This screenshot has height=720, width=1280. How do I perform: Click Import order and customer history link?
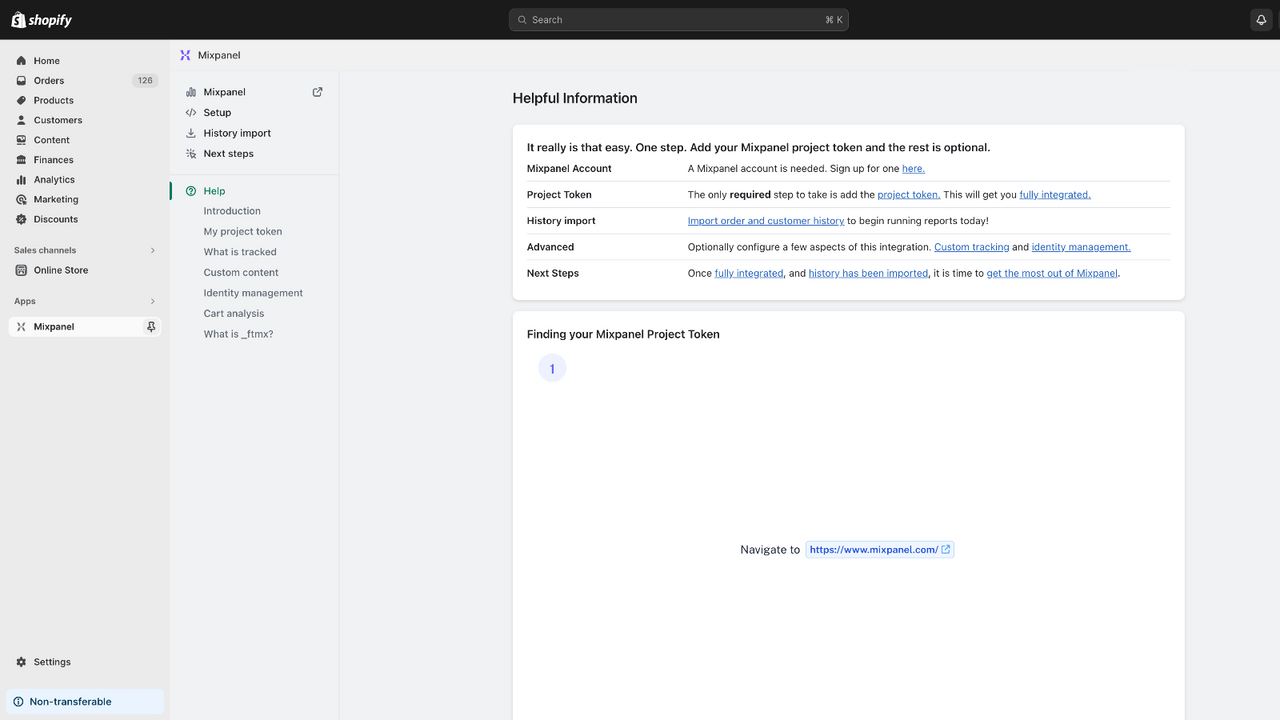[766, 221]
